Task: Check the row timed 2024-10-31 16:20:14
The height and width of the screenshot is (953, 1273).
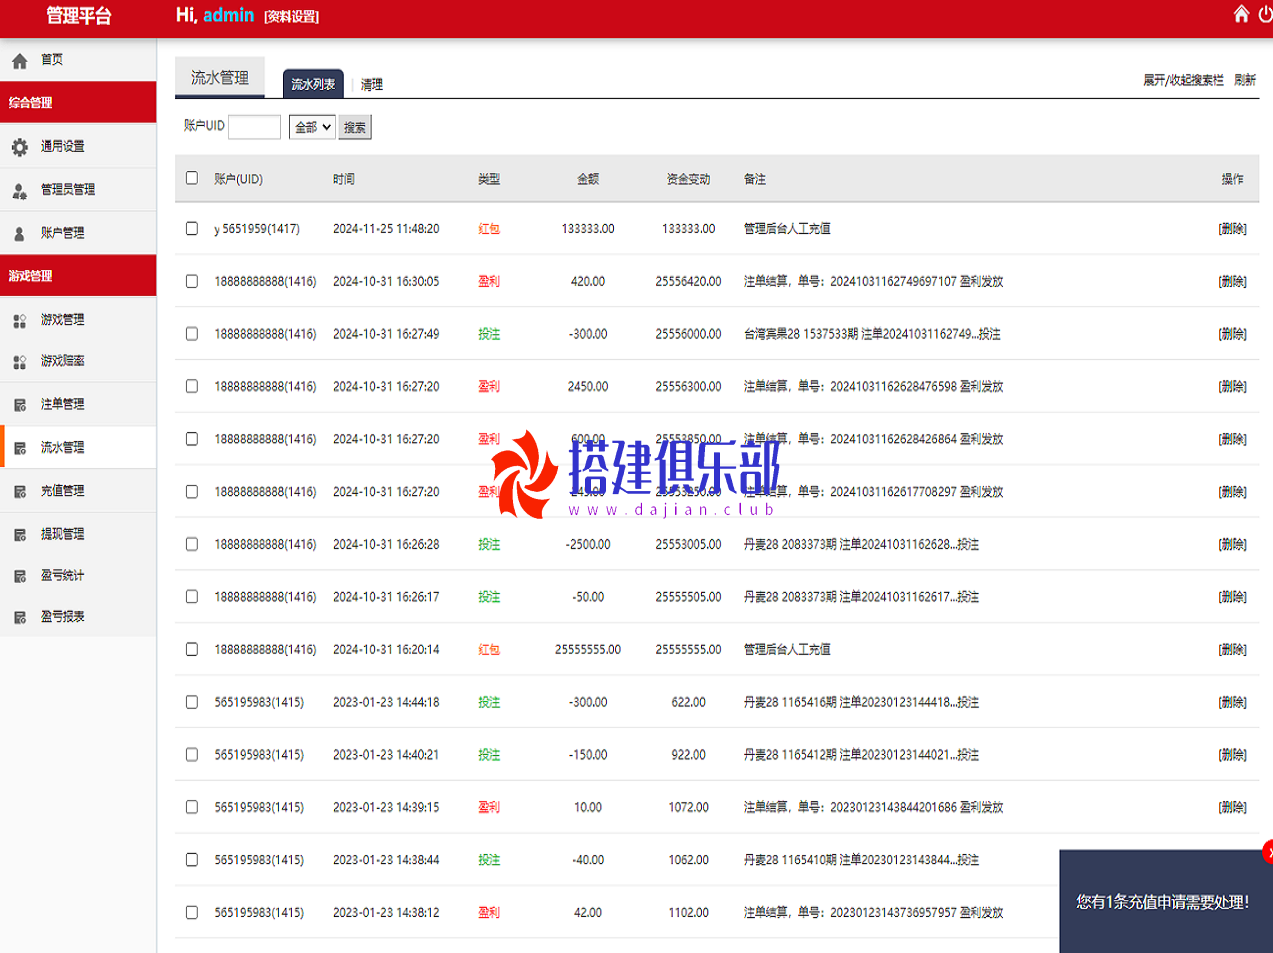Action: (x=192, y=649)
